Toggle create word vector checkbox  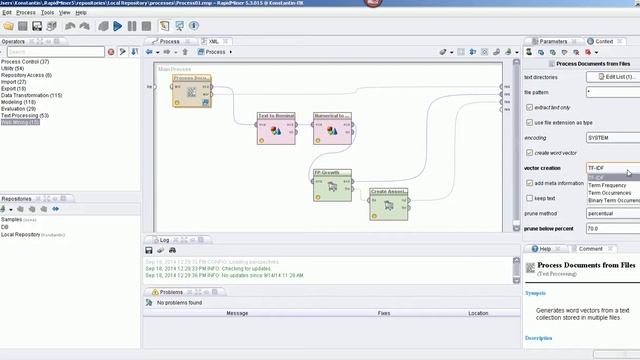click(x=529, y=153)
